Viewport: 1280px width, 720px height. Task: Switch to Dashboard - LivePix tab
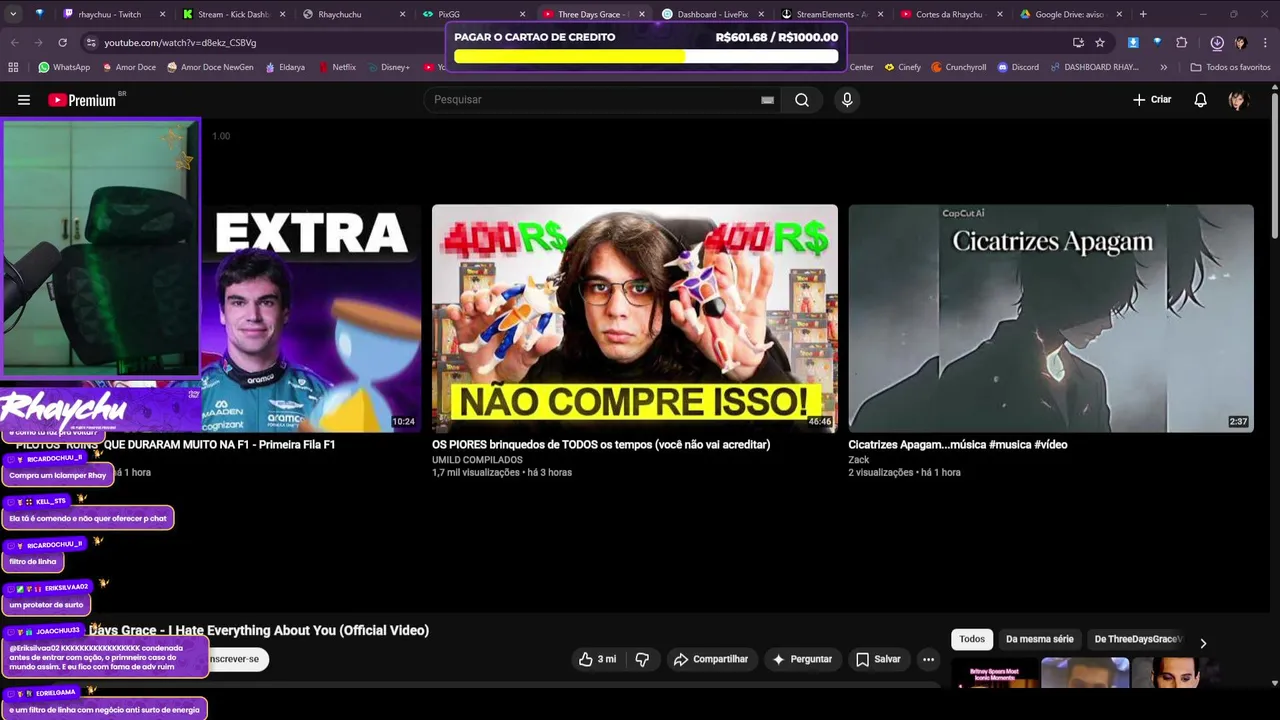712,14
